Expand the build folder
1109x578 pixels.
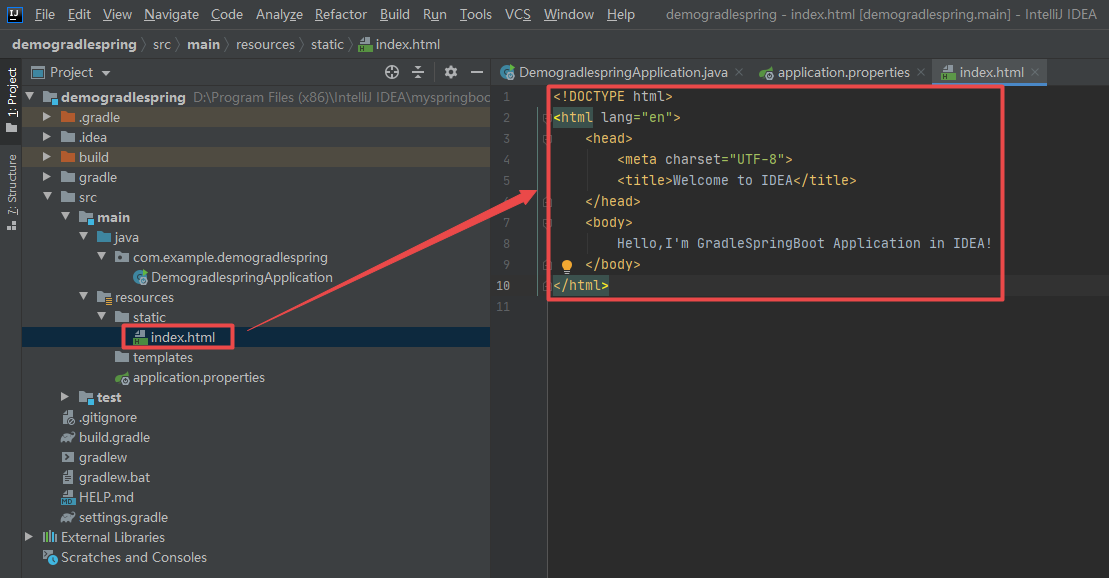tap(47, 156)
